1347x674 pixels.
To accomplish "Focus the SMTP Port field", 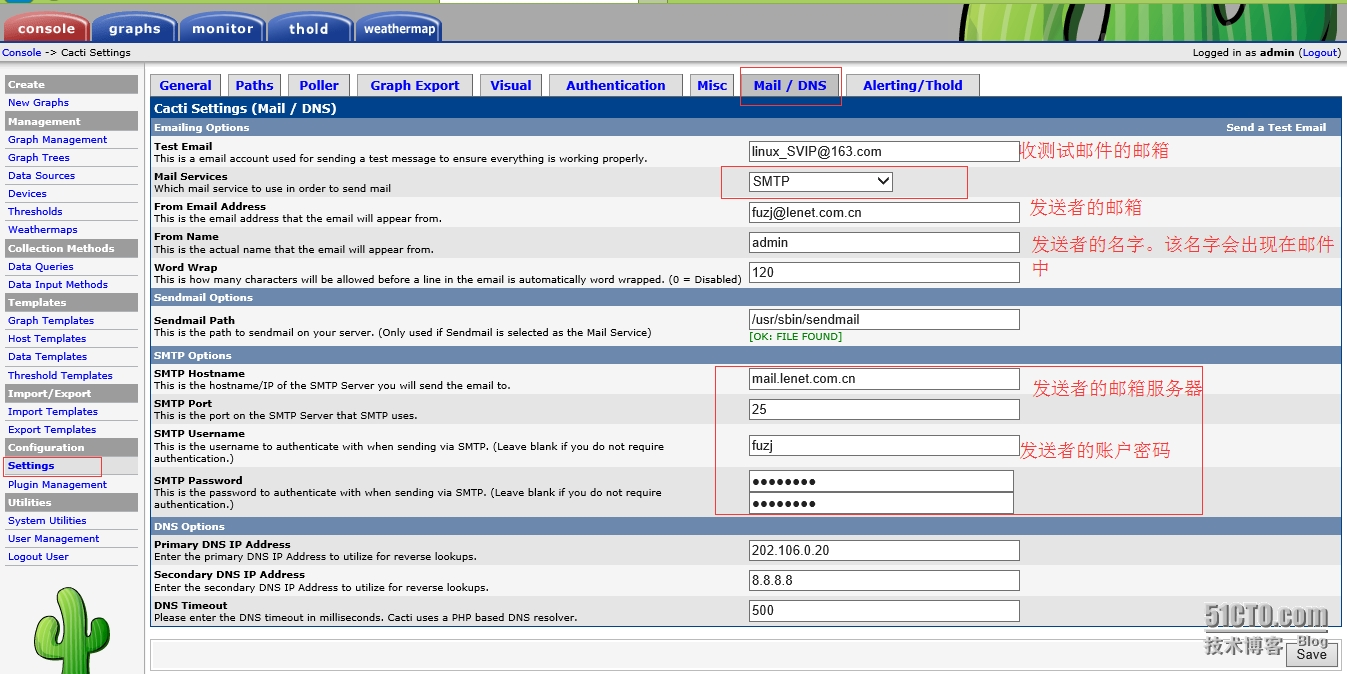I will pos(884,409).
